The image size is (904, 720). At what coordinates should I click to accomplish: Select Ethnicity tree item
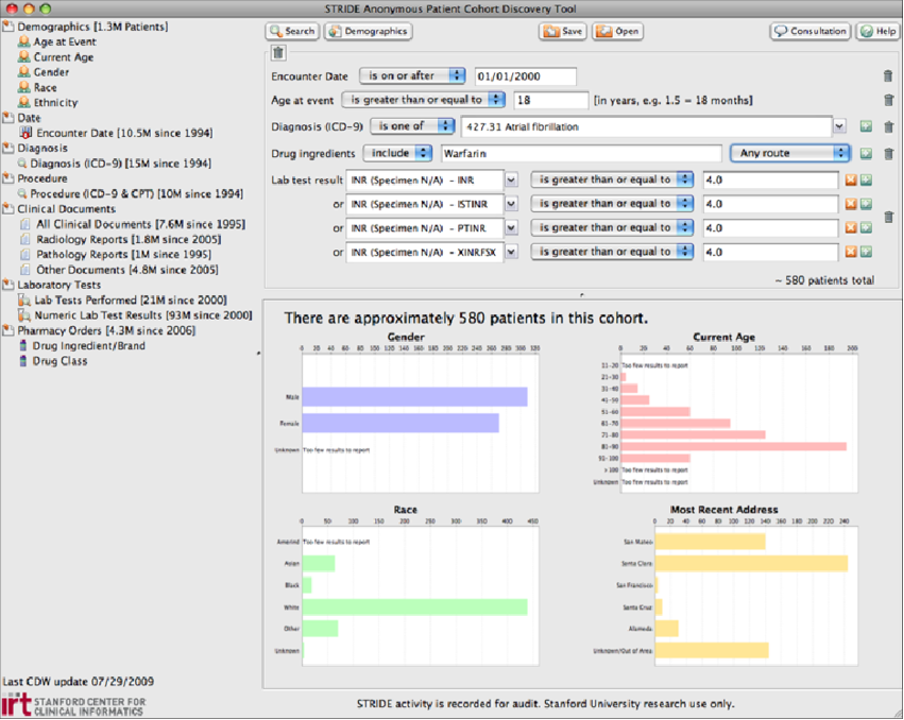(47, 103)
